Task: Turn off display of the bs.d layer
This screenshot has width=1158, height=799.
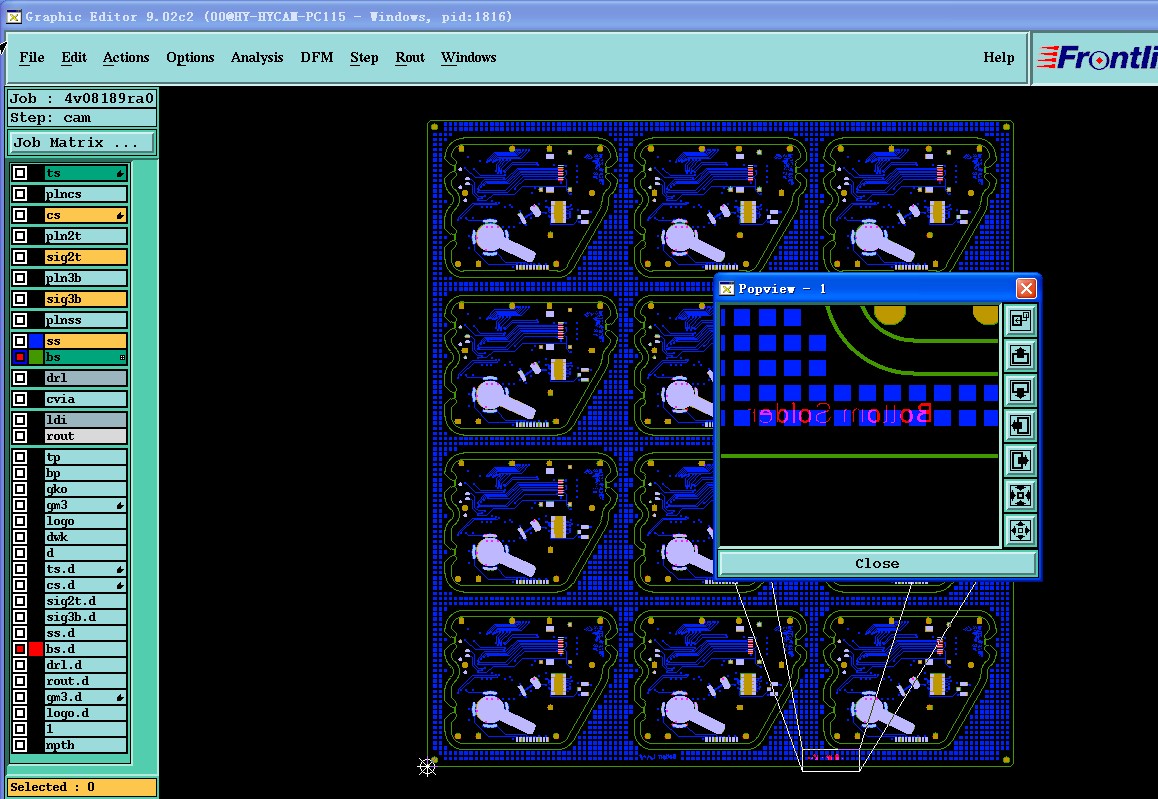Action: pyautogui.click(x=20, y=649)
